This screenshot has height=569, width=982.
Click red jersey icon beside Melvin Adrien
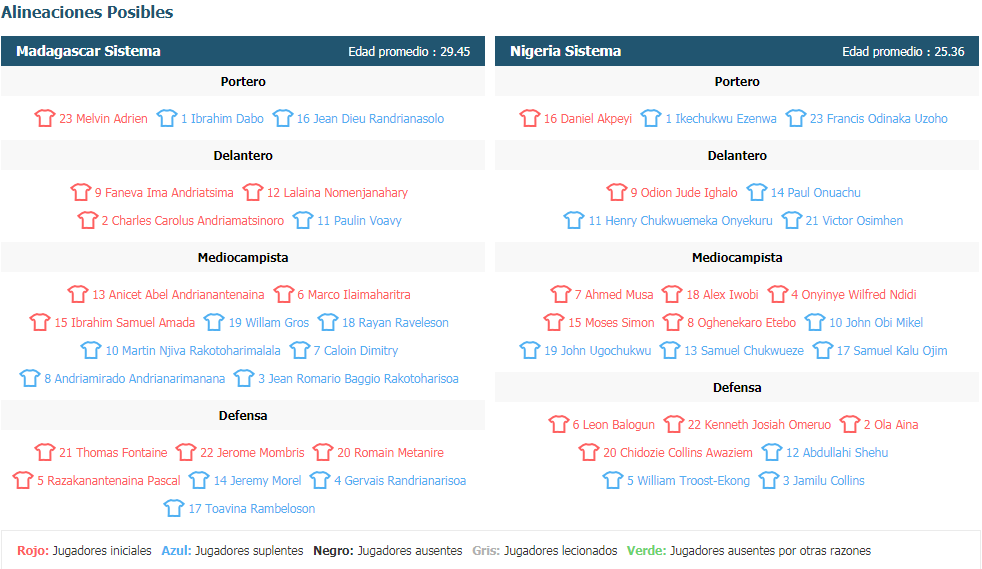(x=45, y=118)
